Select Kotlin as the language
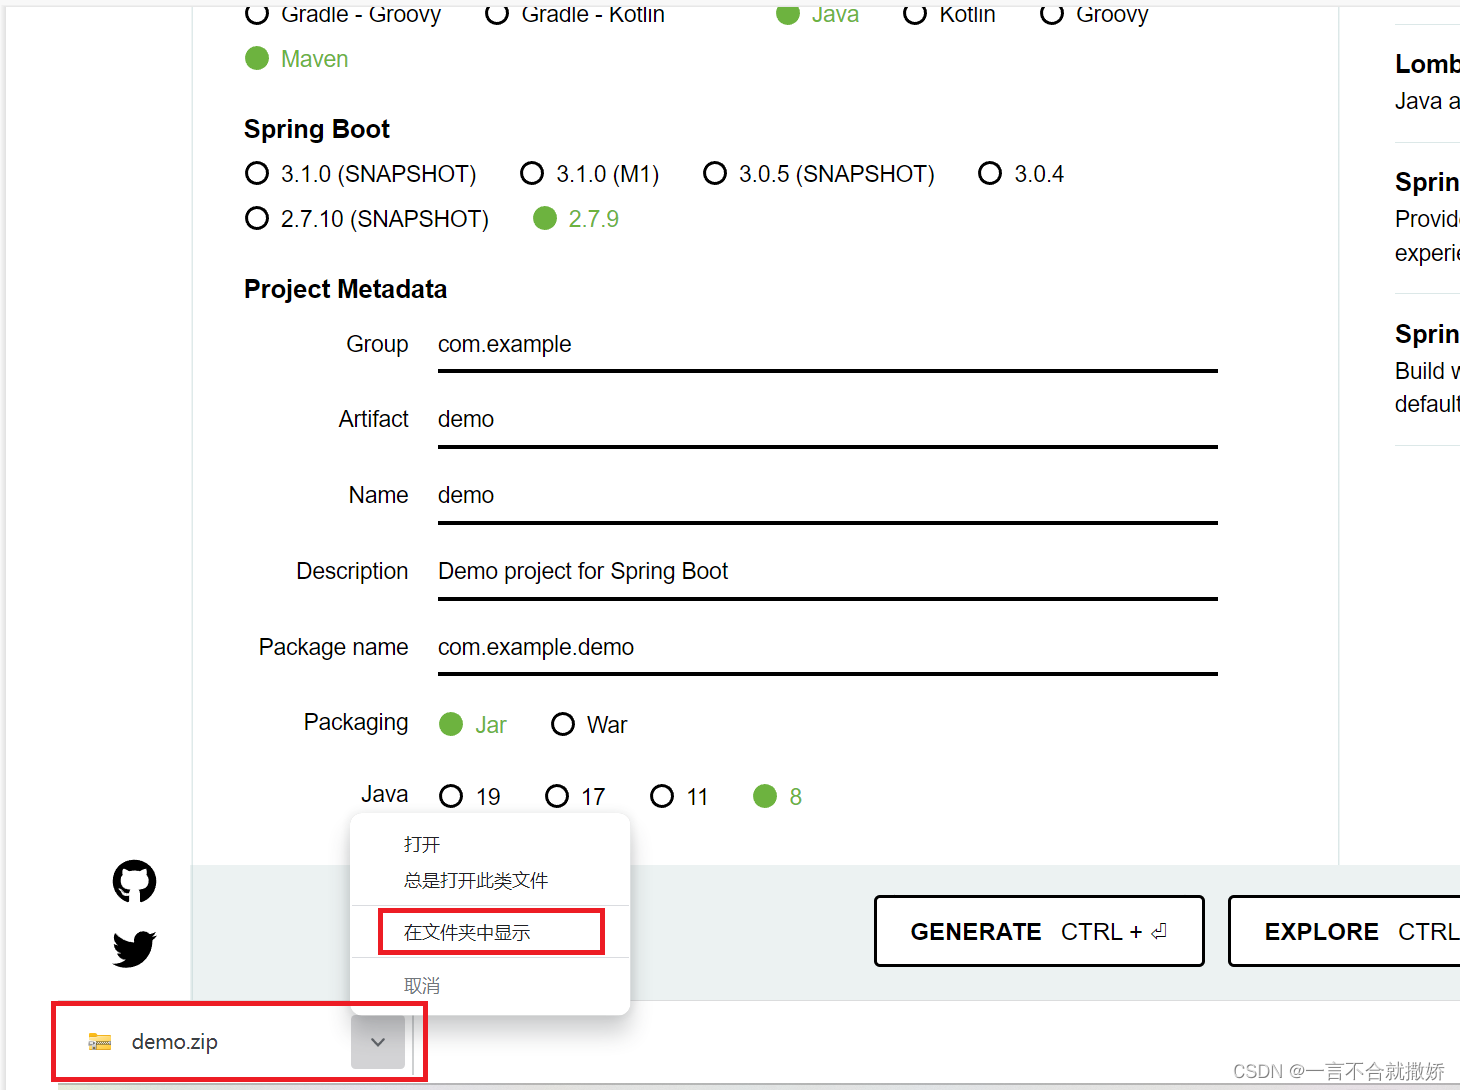Screen dimensions: 1460x1090 tap(949, 14)
